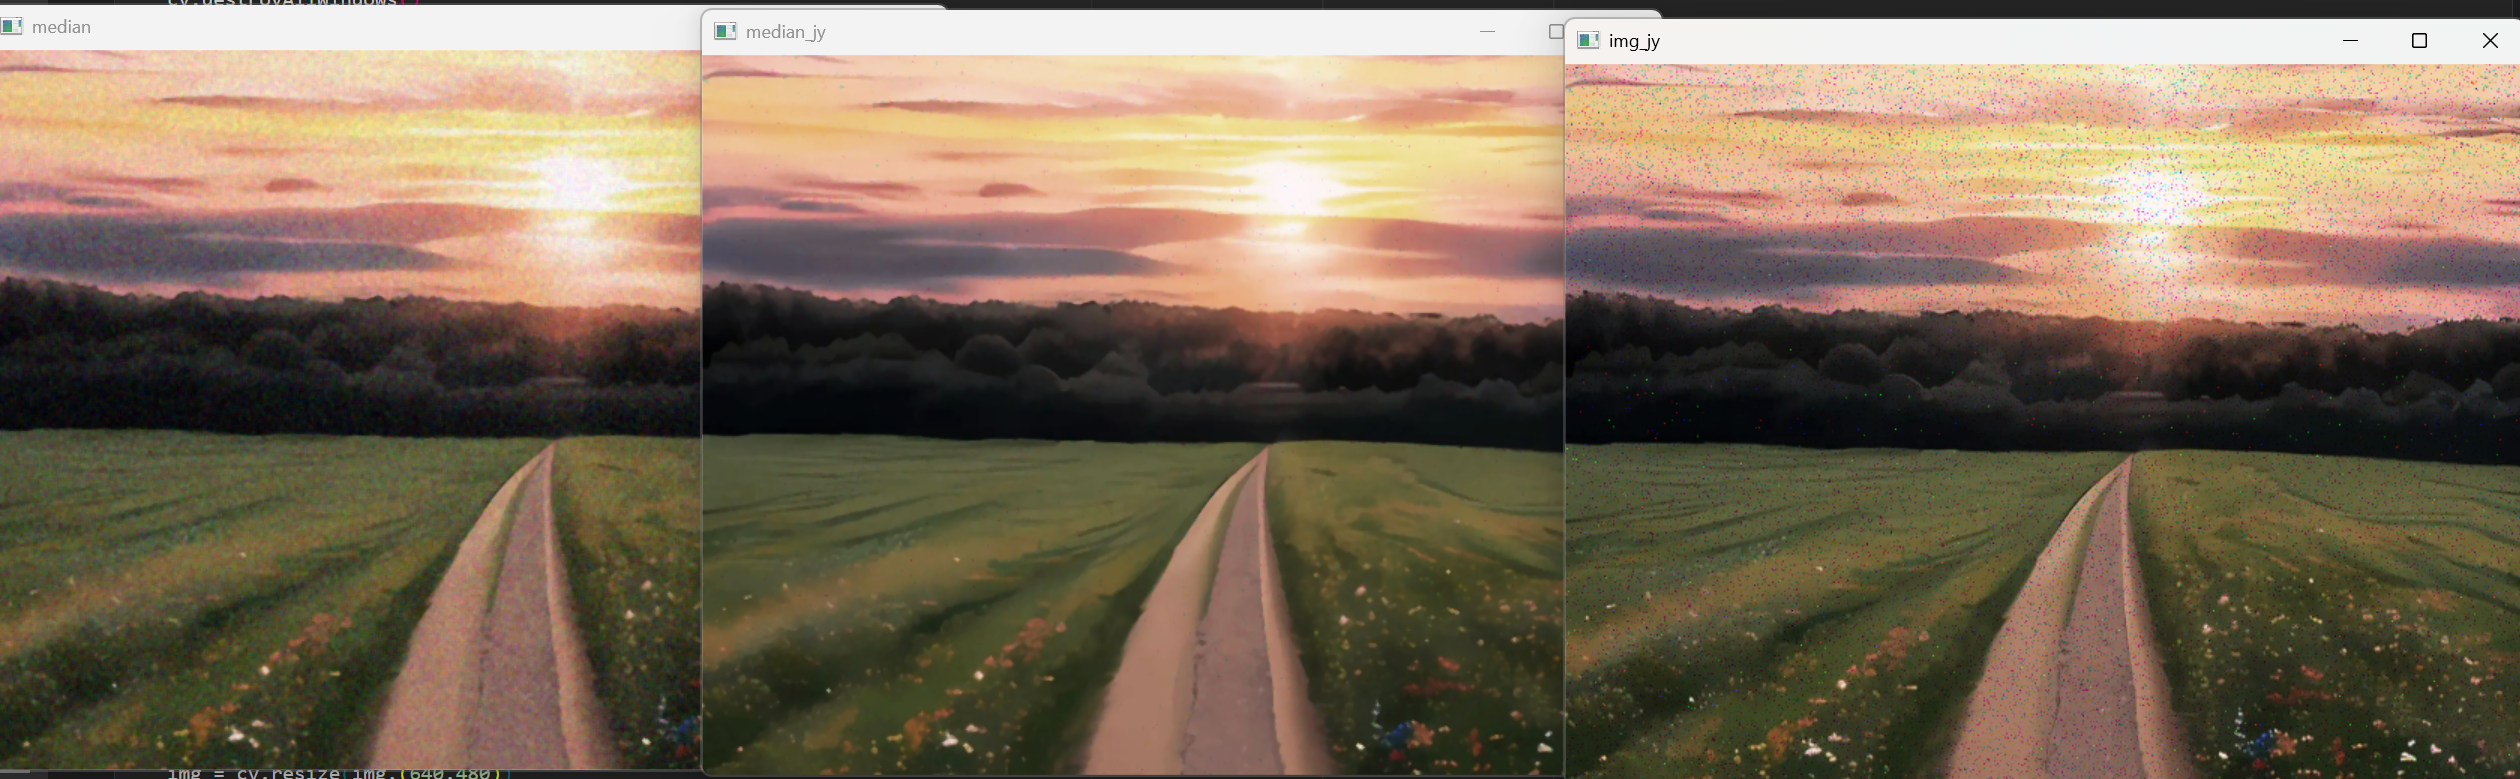Select the median_jy window title bar
This screenshot has width=2520, height=779.
coord(1133,32)
